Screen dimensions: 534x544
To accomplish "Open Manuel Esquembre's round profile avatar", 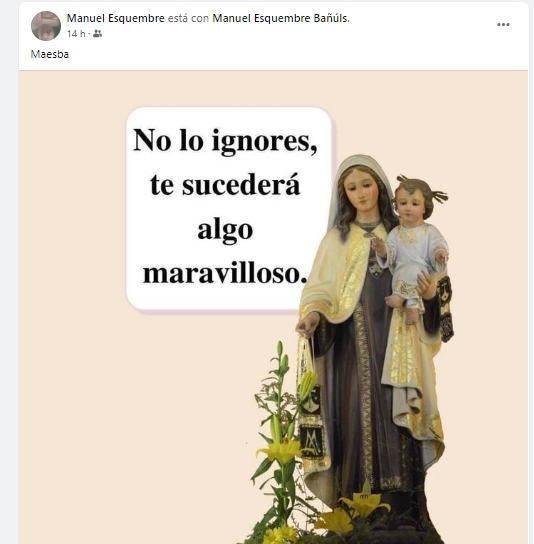I will pos(46,26).
